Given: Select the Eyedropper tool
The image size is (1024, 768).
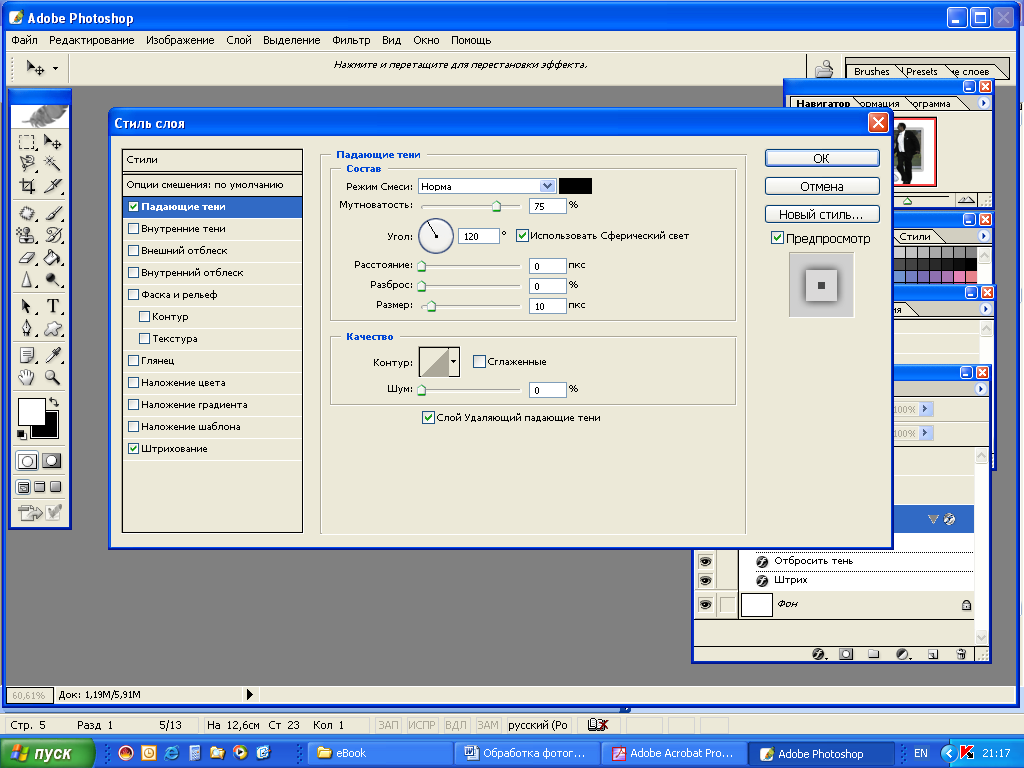Looking at the screenshot, I should [x=53, y=355].
